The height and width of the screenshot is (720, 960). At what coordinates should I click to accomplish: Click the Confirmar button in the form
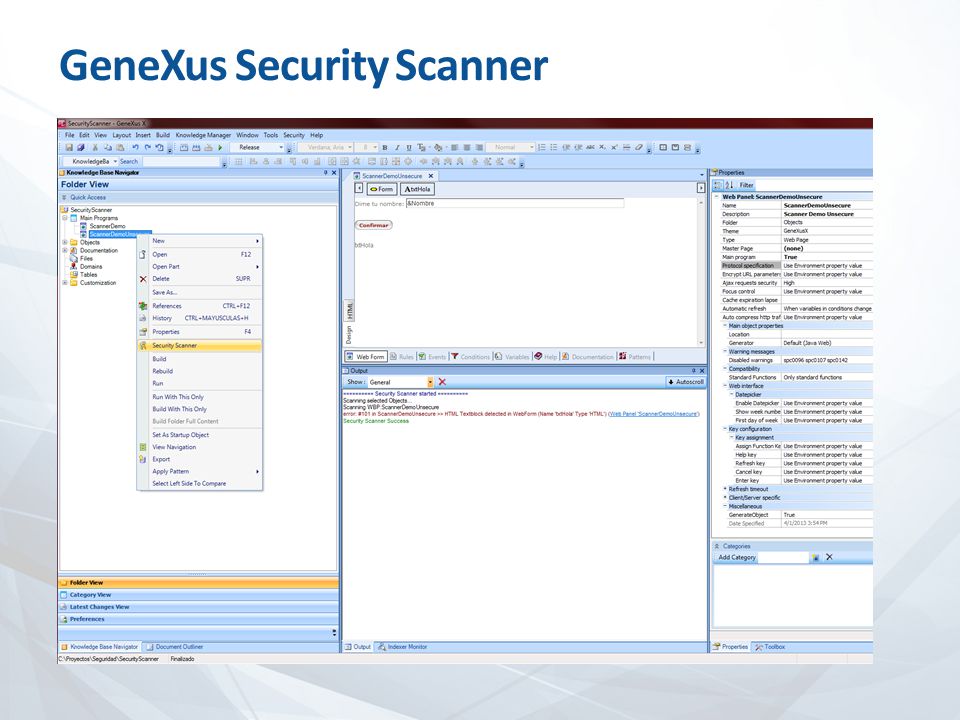point(373,225)
